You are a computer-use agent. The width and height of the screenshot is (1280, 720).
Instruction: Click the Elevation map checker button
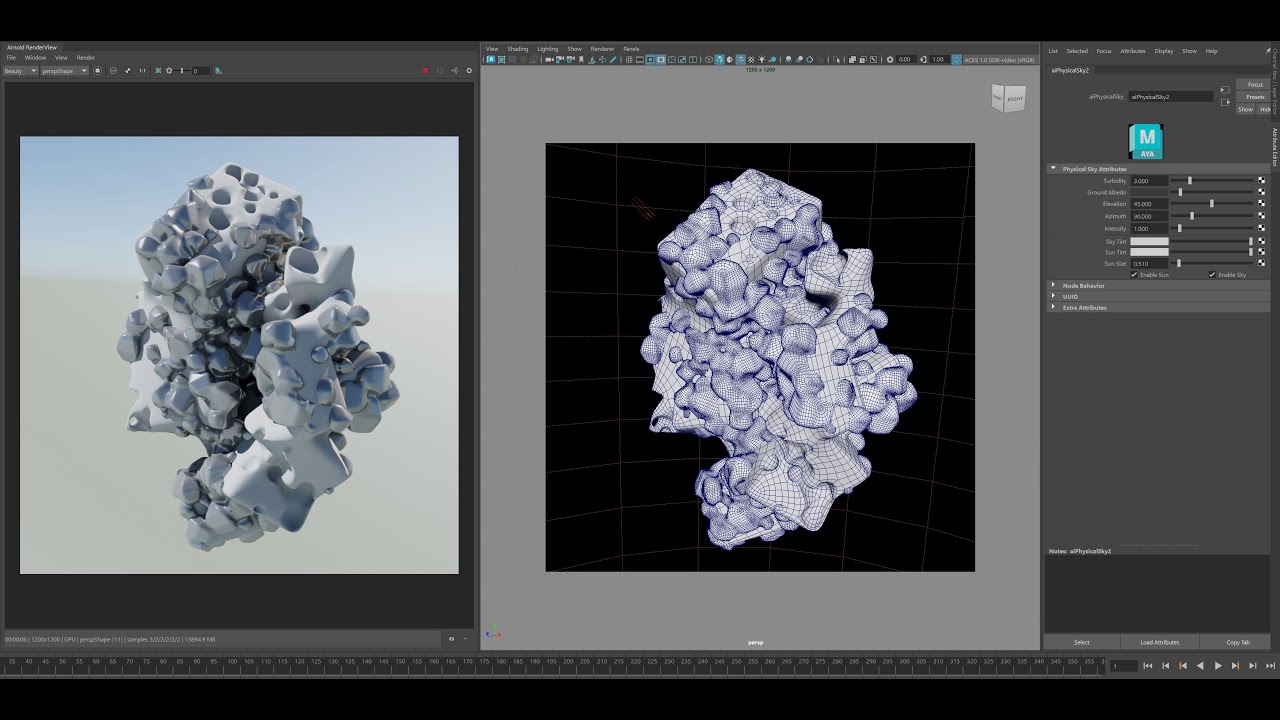pyautogui.click(x=1261, y=204)
